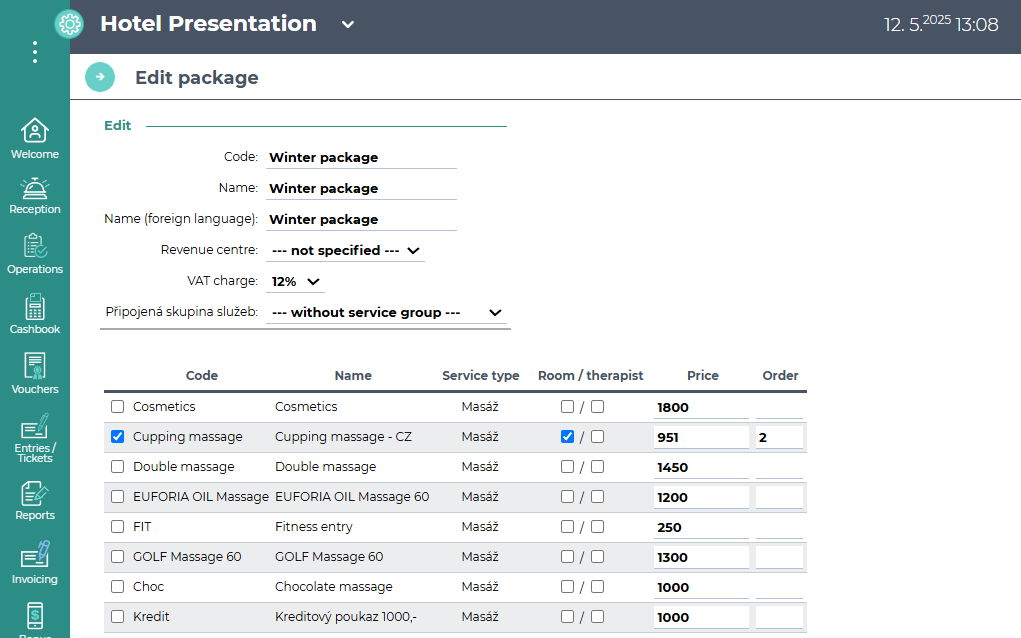Open the Welcome home icon

(35, 131)
